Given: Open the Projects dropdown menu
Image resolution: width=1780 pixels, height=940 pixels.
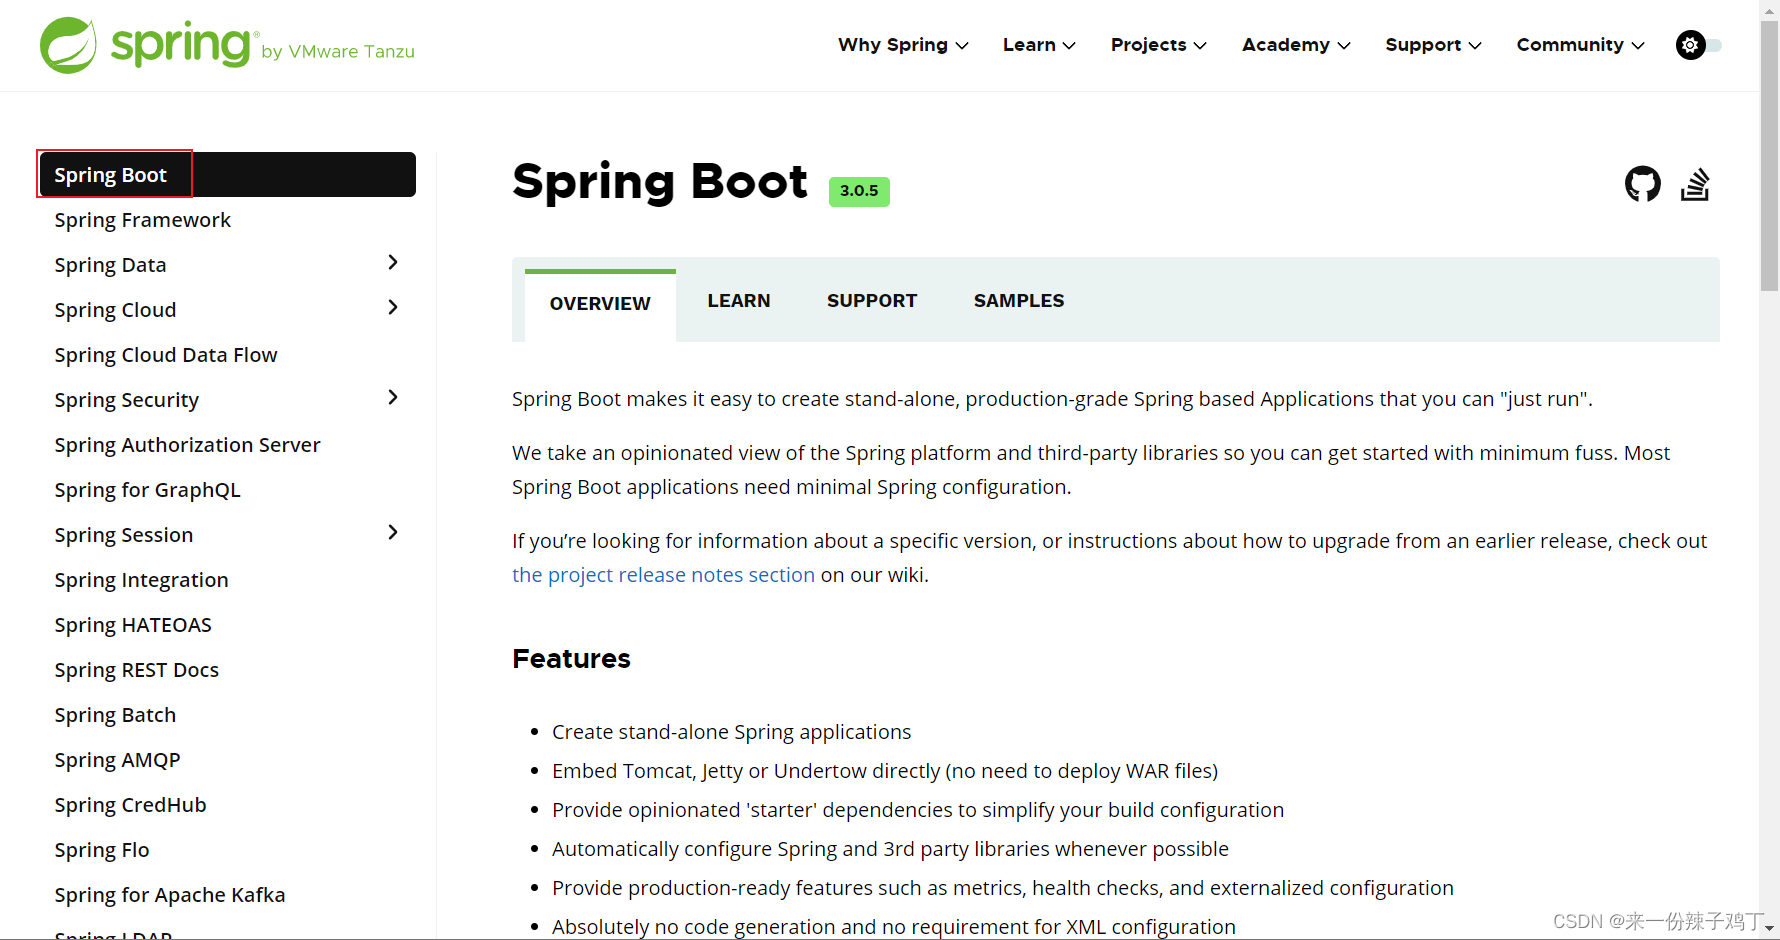Looking at the screenshot, I should [1158, 45].
